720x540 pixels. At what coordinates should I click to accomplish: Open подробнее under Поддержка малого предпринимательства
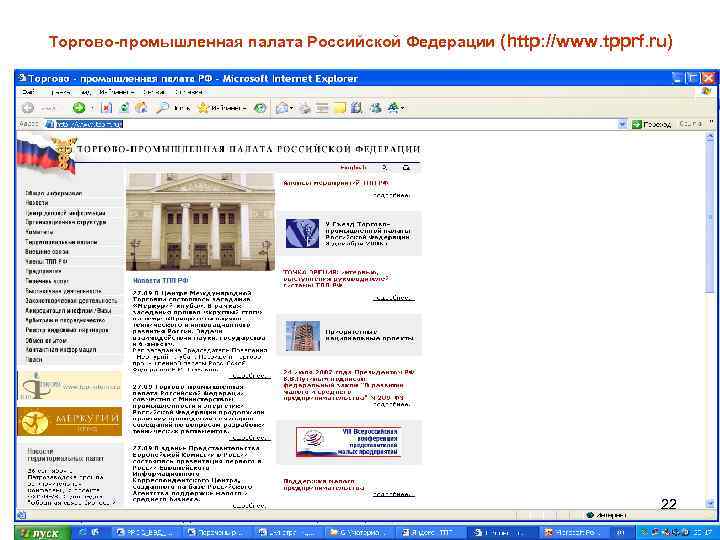tap(393, 495)
